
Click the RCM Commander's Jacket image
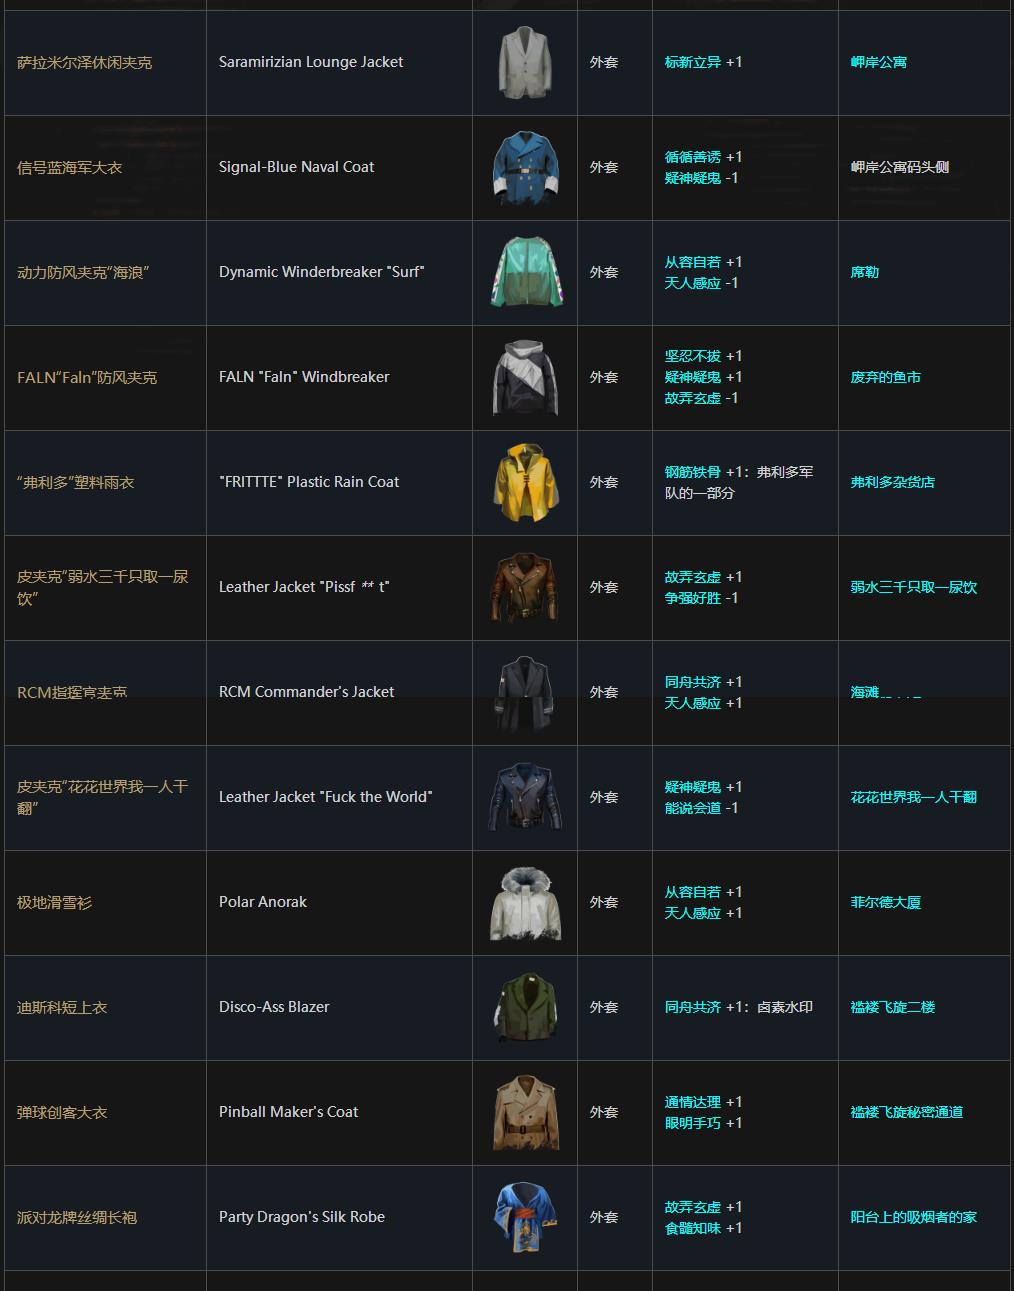(x=525, y=693)
